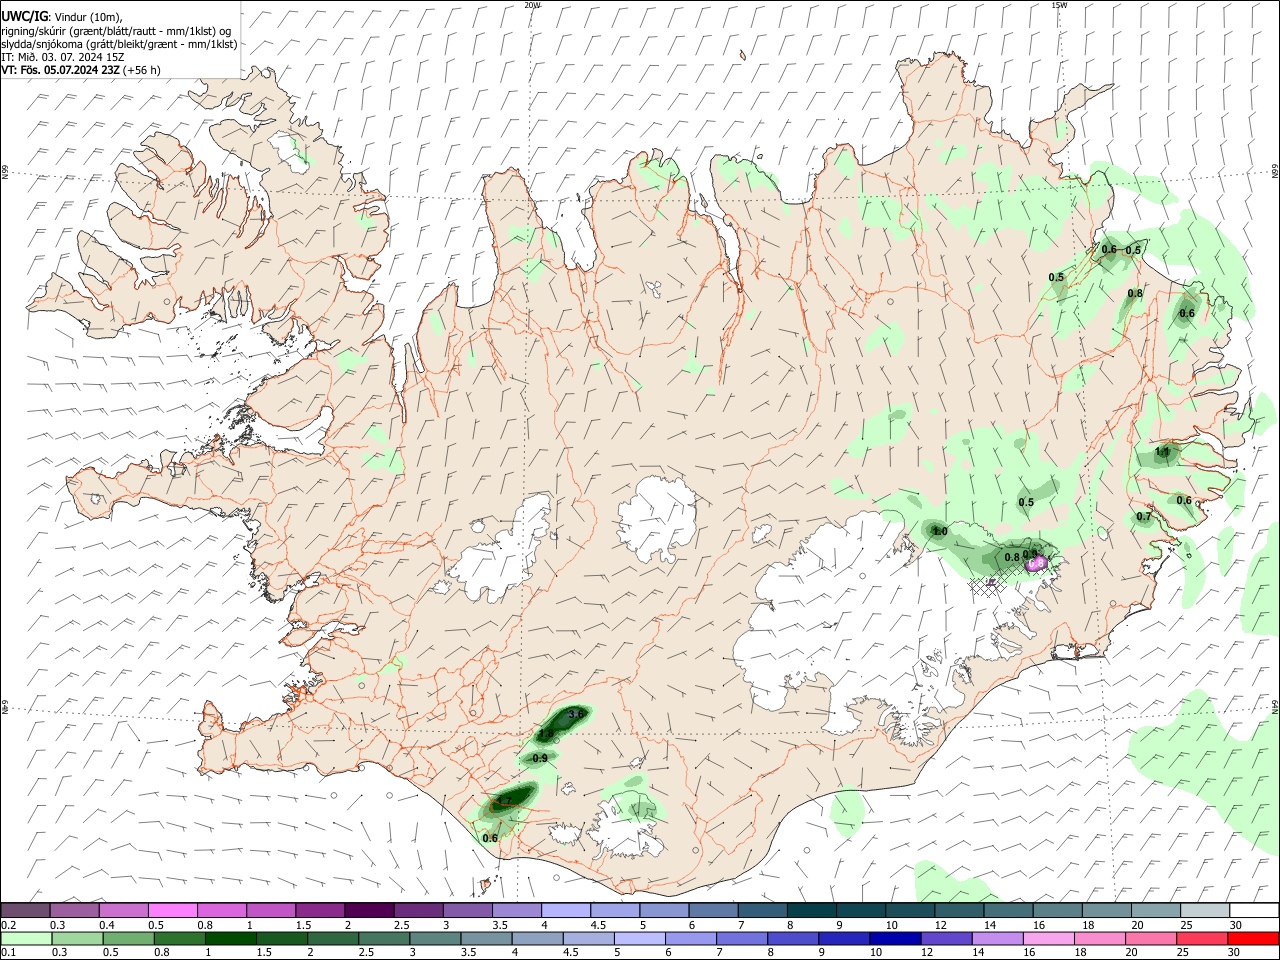
Task: Click the "1.1" precipitation value on the map
Action: (1162, 452)
